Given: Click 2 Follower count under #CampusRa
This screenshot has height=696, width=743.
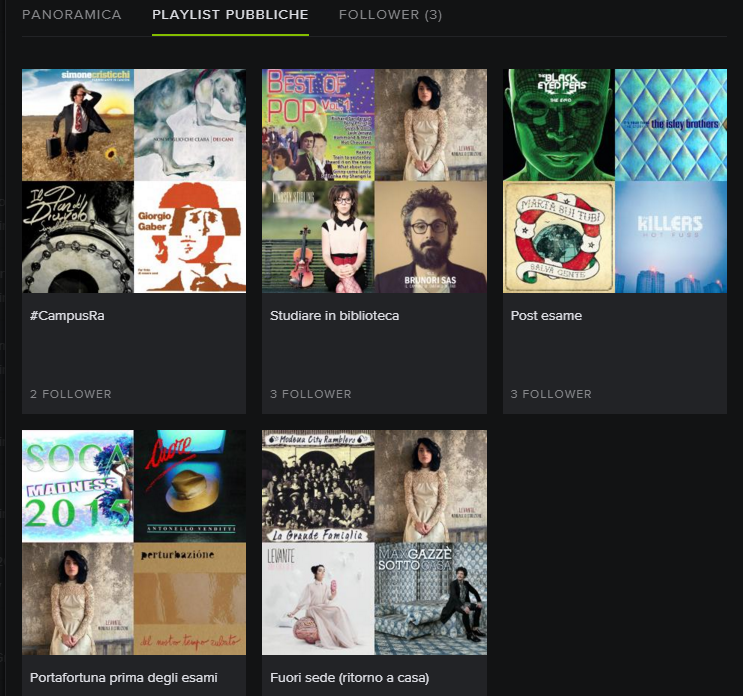Looking at the screenshot, I should (x=71, y=394).
